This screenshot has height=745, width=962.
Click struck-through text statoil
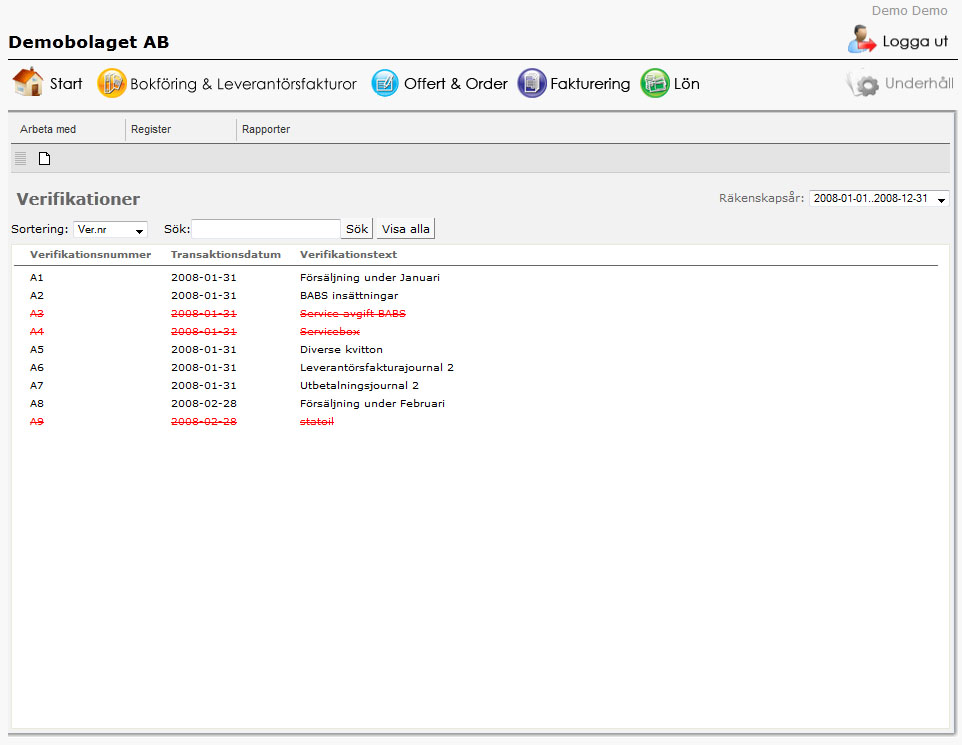[x=317, y=422]
